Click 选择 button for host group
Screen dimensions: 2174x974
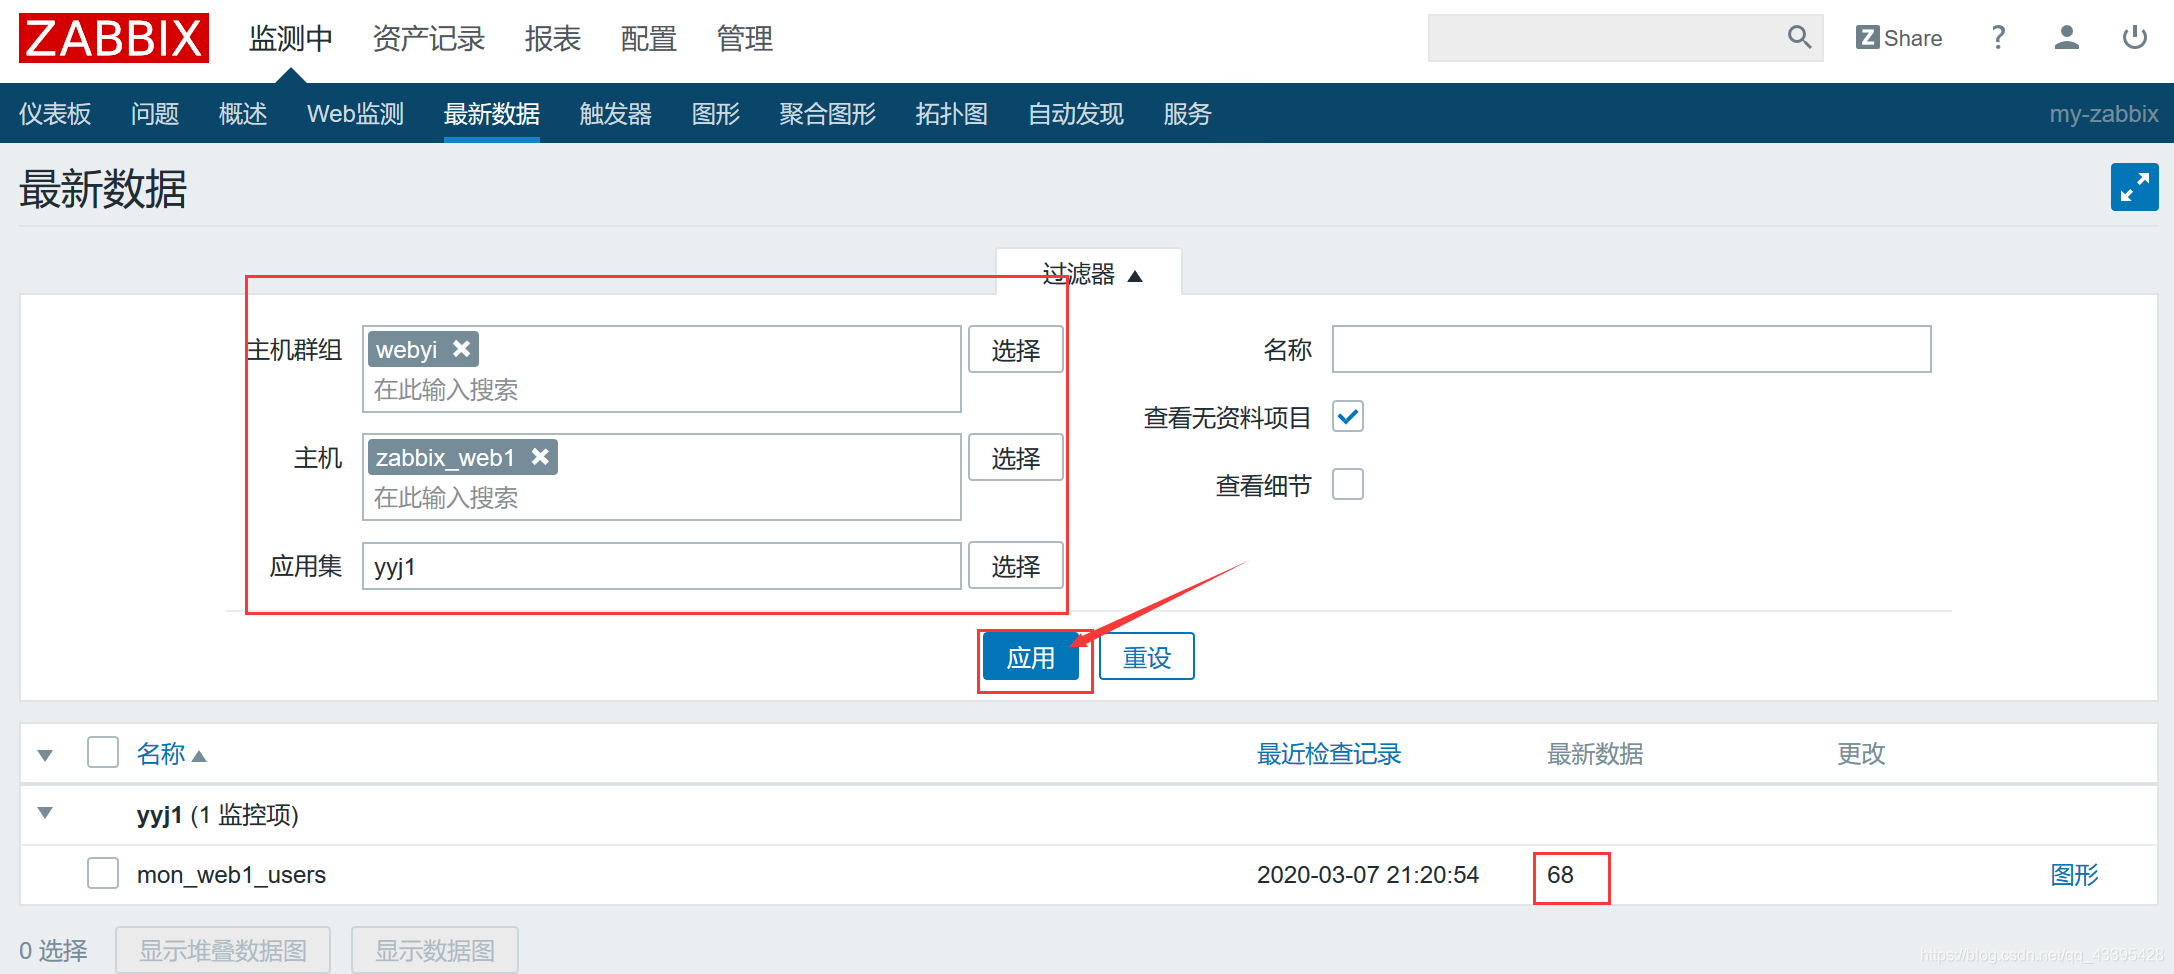(x=1015, y=350)
